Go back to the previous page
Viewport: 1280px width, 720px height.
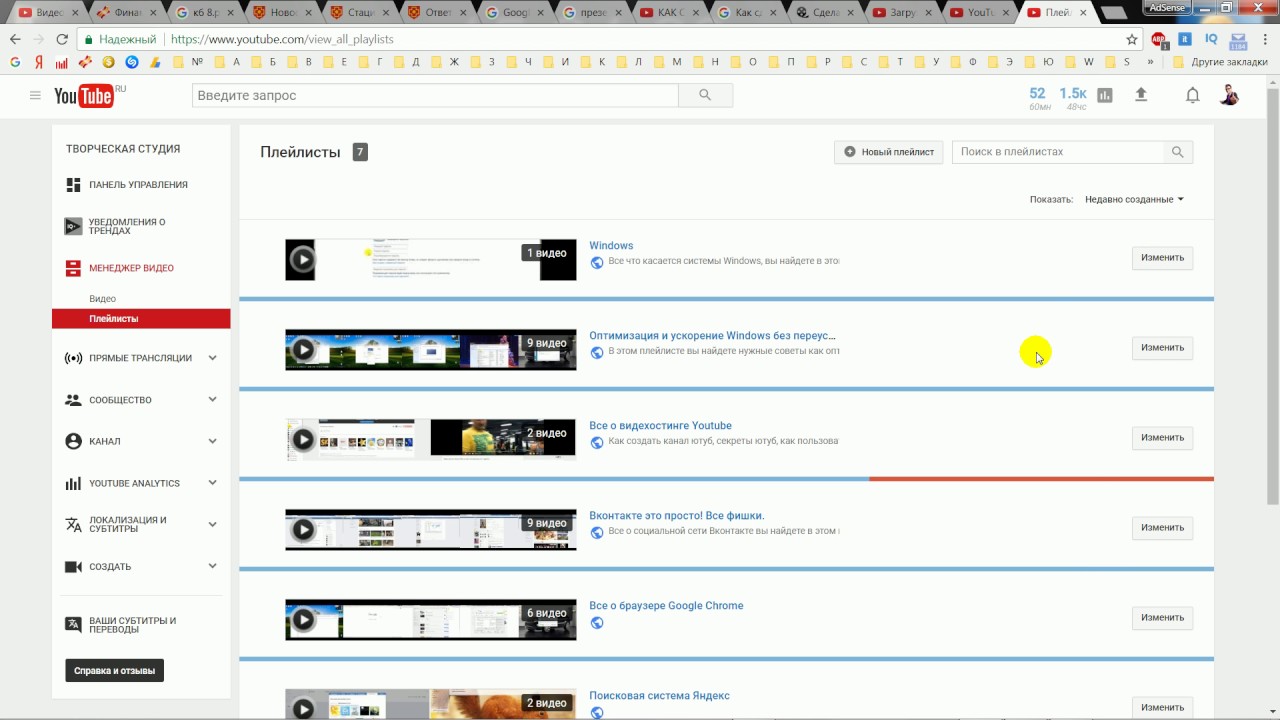[x=15, y=39]
